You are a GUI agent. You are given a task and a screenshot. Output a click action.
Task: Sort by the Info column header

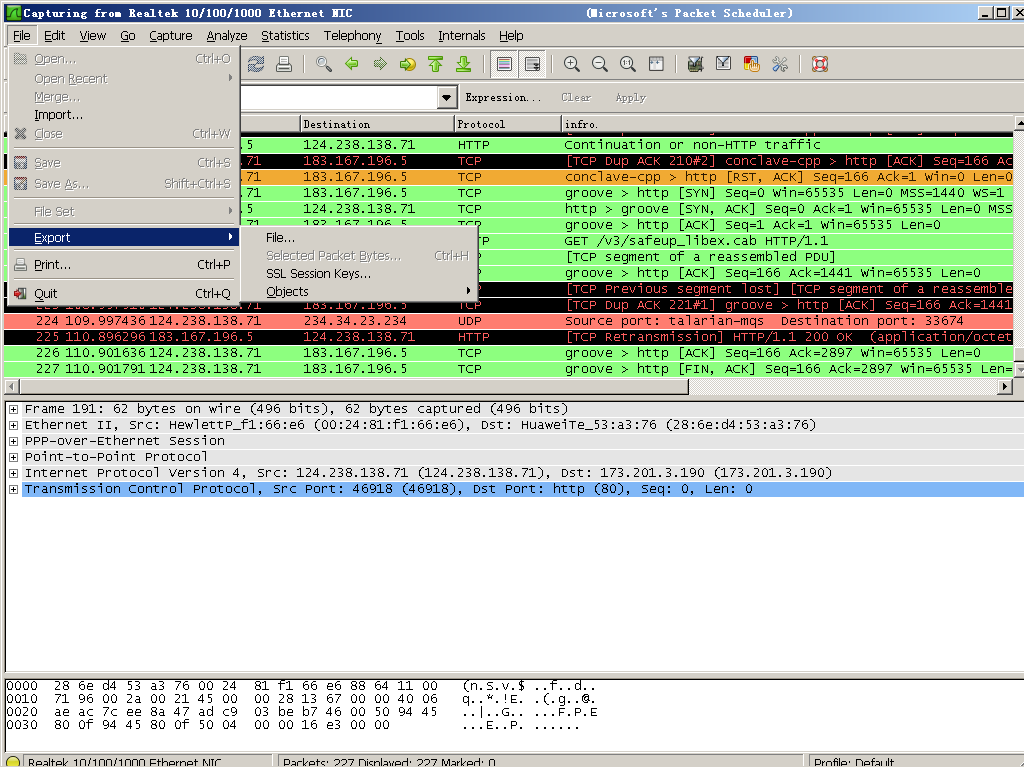tap(787, 124)
